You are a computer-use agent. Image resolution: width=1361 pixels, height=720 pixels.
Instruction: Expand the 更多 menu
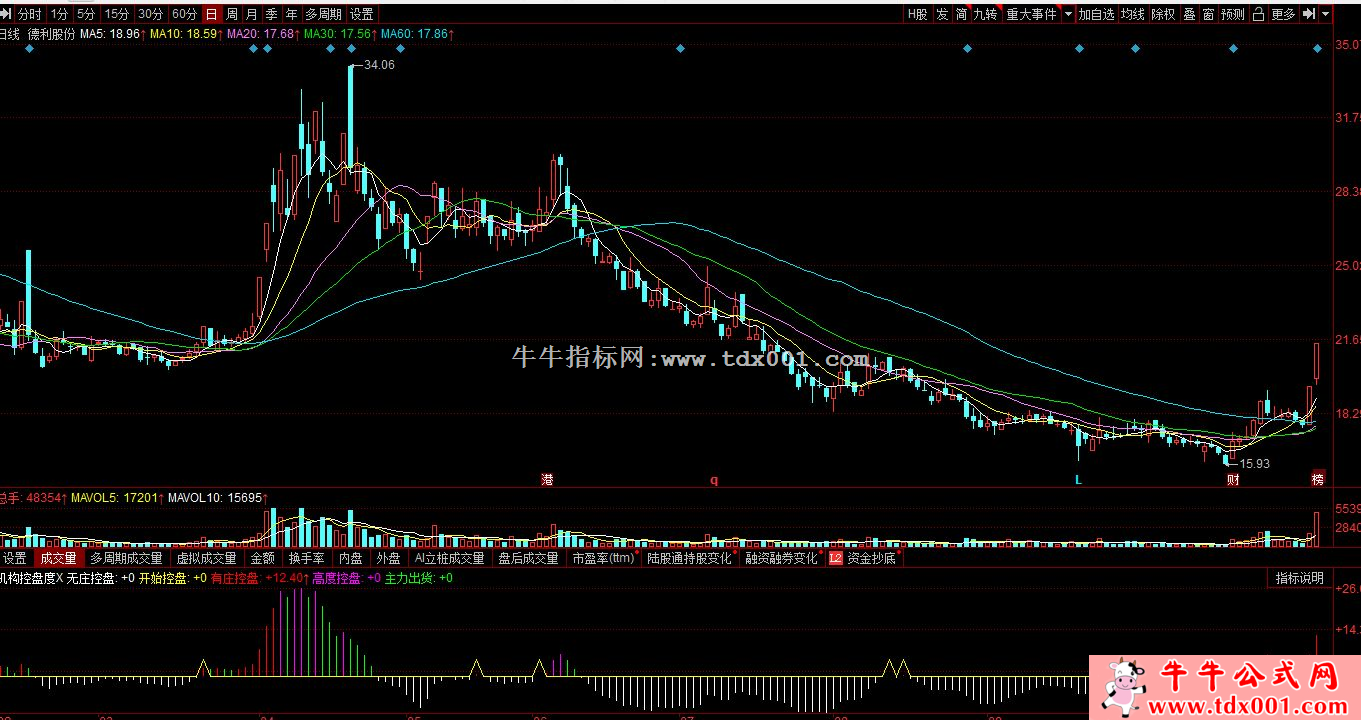pos(1283,14)
